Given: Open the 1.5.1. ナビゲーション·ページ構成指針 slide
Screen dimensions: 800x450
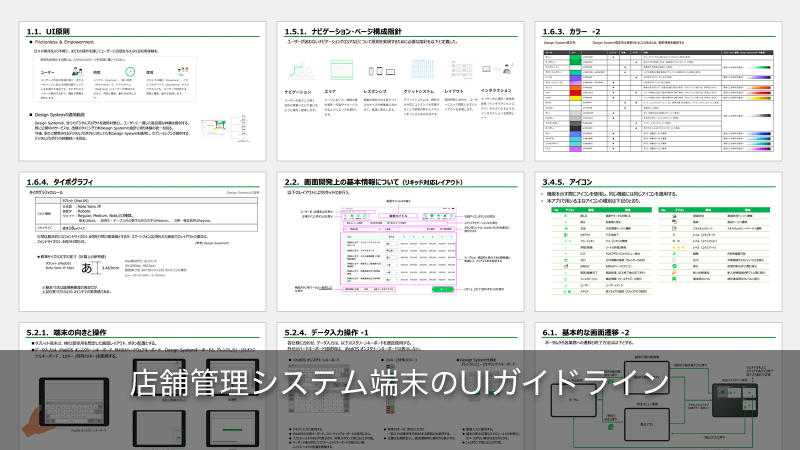Looking at the screenshot, I should (401, 91).
